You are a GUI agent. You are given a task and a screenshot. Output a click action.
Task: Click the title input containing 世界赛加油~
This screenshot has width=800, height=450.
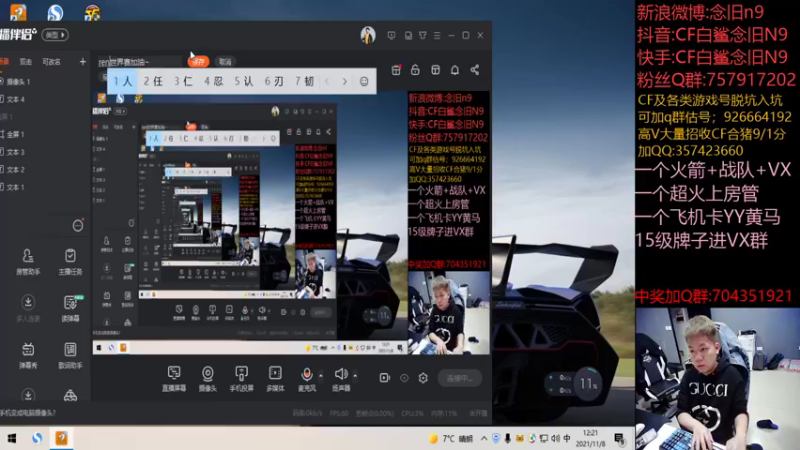point(139,62)
